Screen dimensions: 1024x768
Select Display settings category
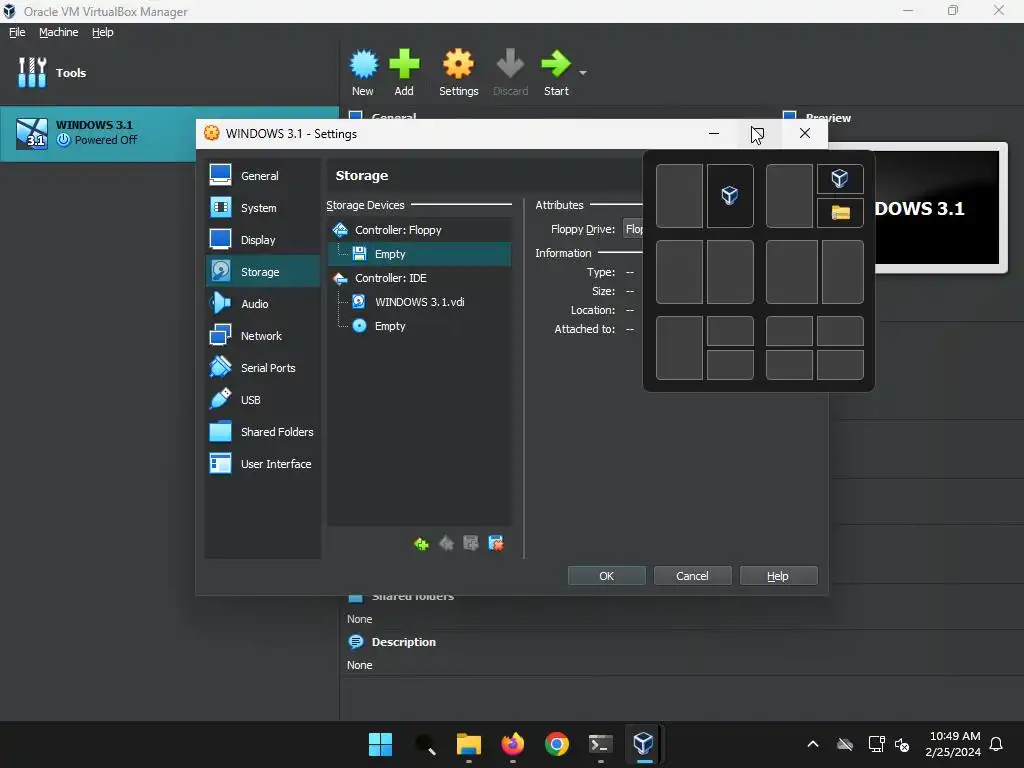[x=263, y=240]
